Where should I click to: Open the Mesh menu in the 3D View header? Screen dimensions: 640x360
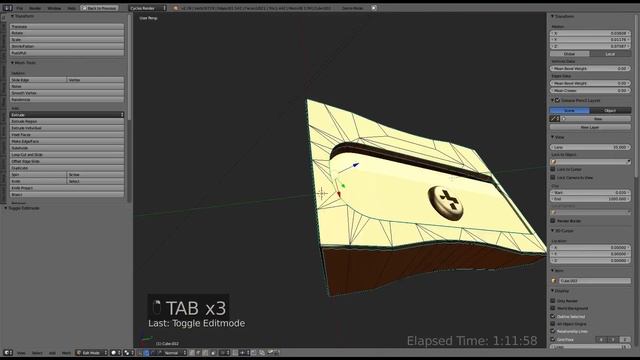[66, 353]
